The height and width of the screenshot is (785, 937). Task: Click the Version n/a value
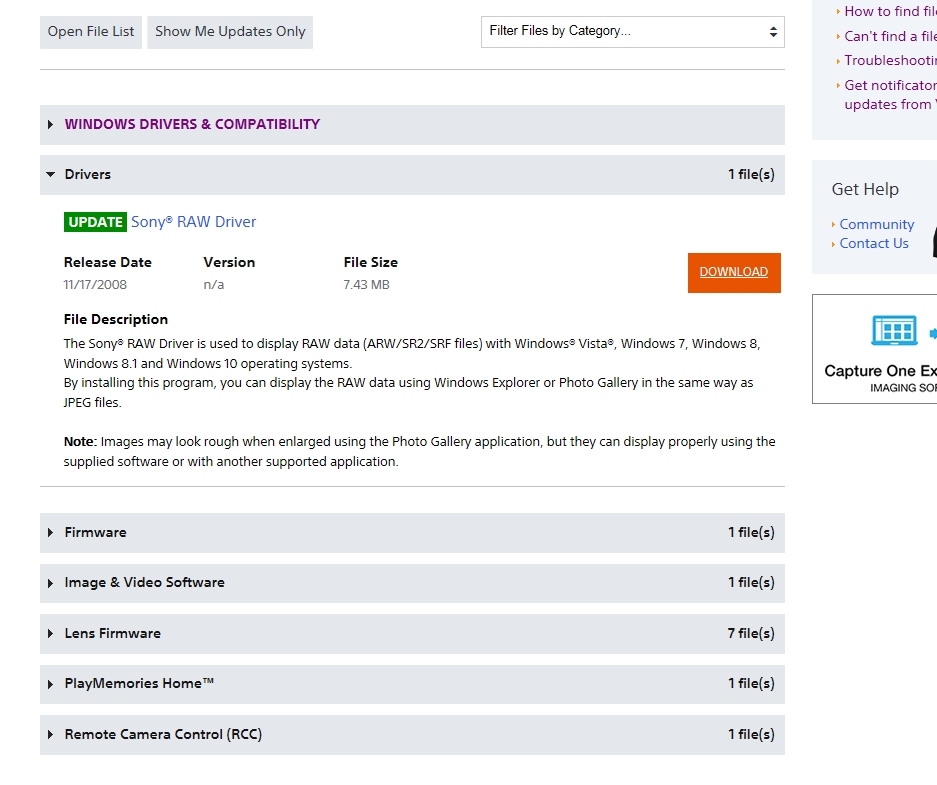pos(214,285)
